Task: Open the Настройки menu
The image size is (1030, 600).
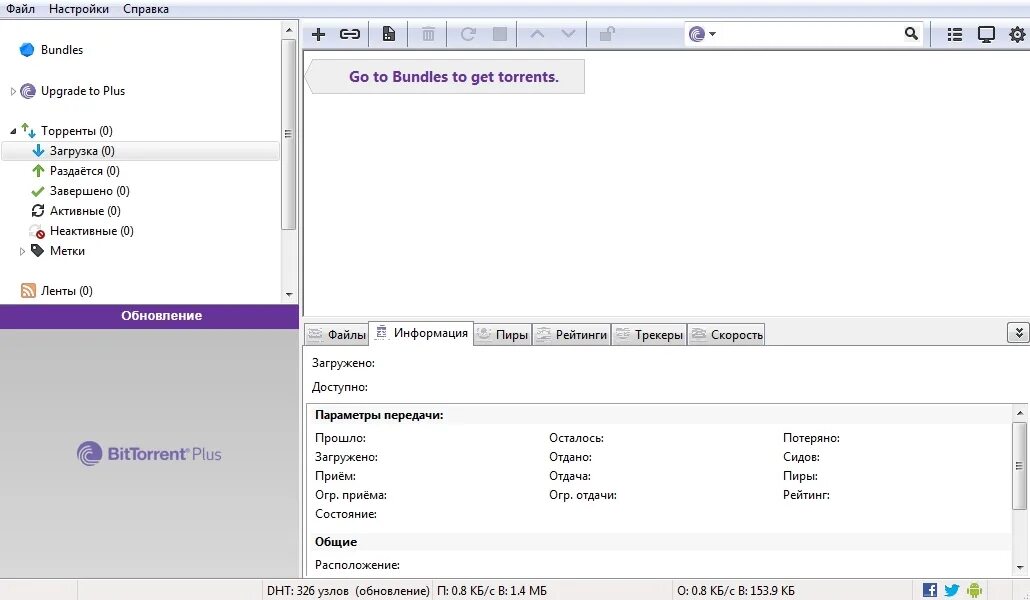Action: tap(78, 8)
